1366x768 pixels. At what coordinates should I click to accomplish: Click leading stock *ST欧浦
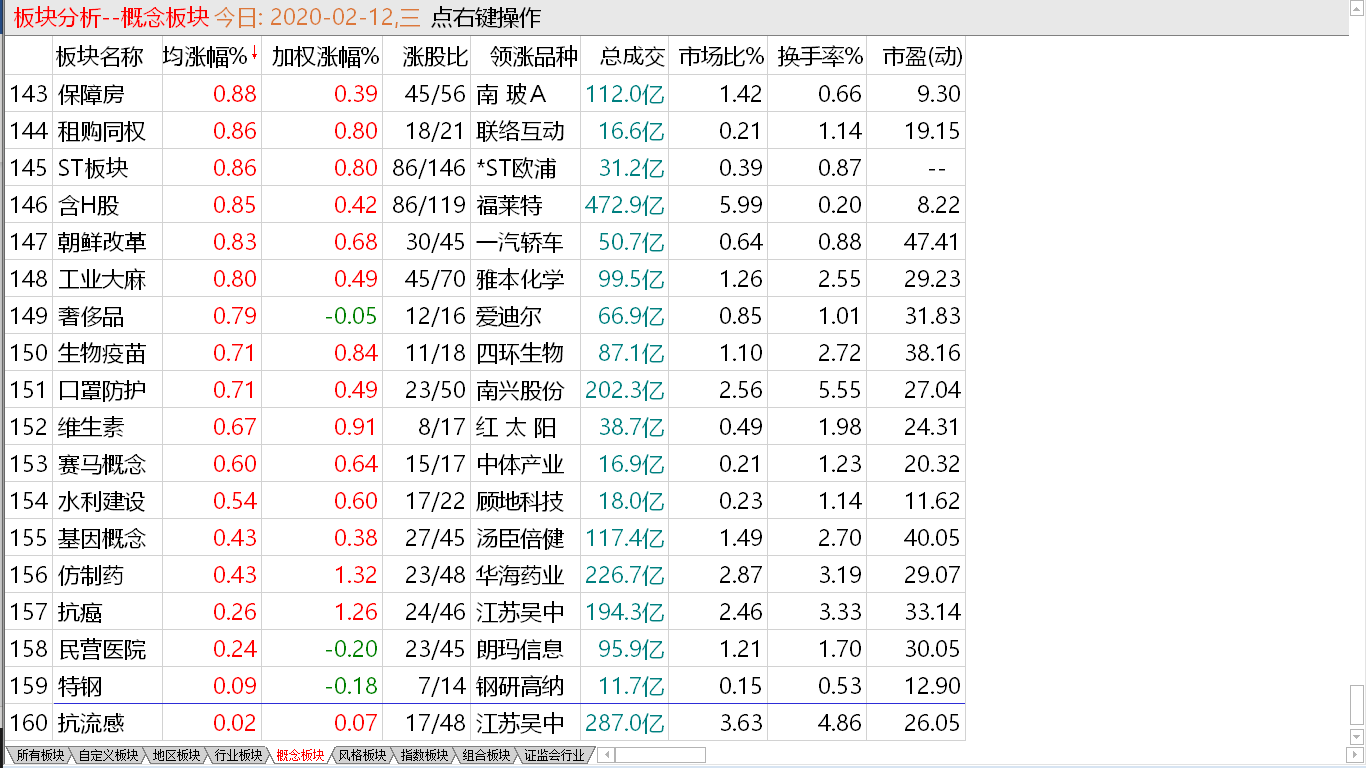(516, 168)
